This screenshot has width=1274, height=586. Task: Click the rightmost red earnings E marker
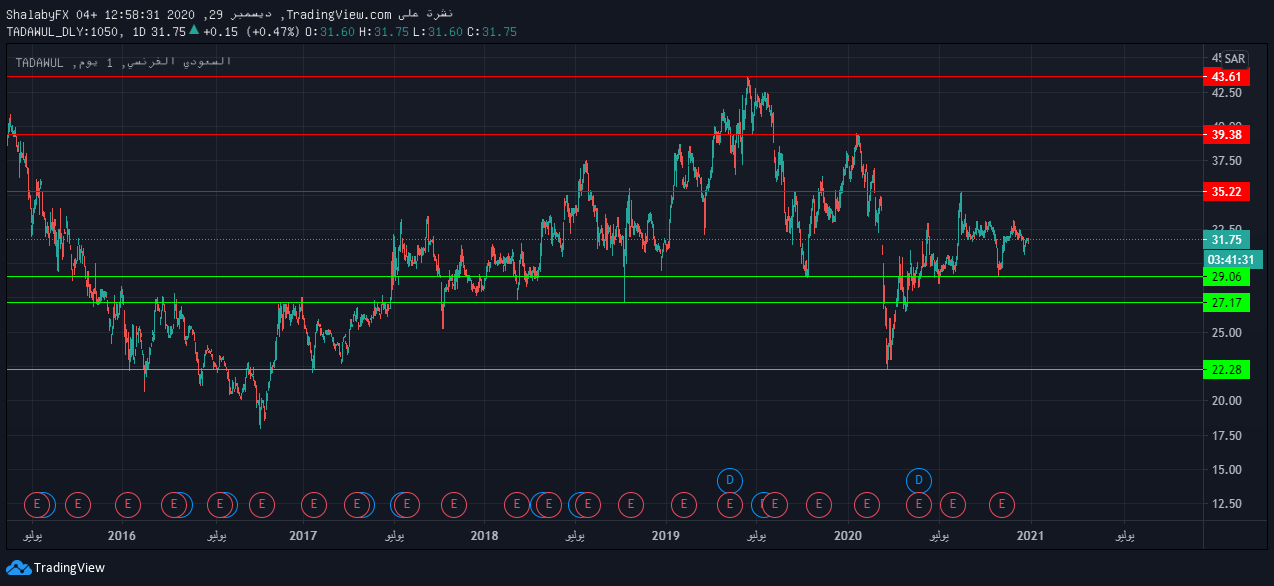(x=1002, y=505)
